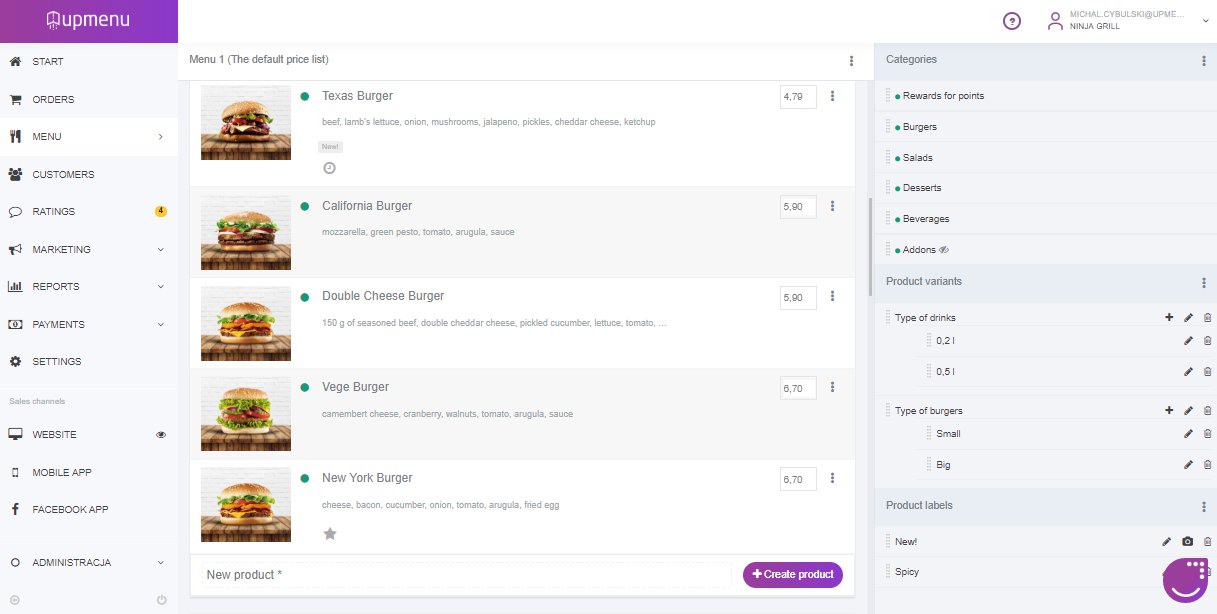Expand the Marketing sidebar section
This screenshot has height=614, width=1217.
click(160, 250)
